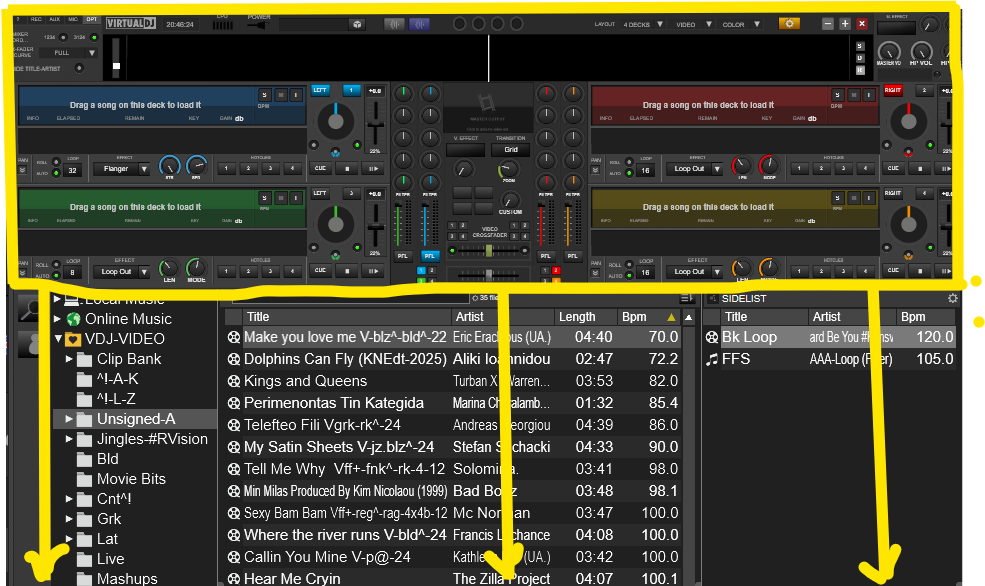Open the browser search magnifier
This screenshot has height=586, width=985.
(x=28, y=308)
